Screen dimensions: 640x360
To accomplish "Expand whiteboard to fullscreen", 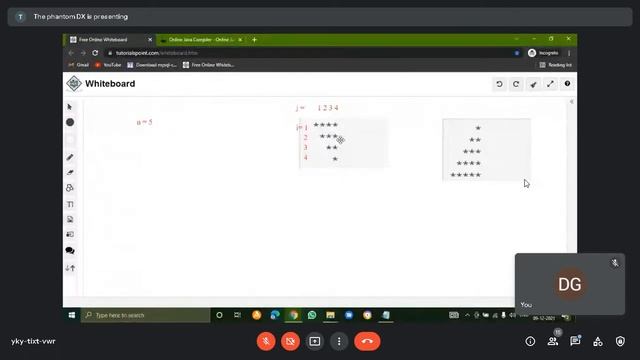I will [550, 84].
